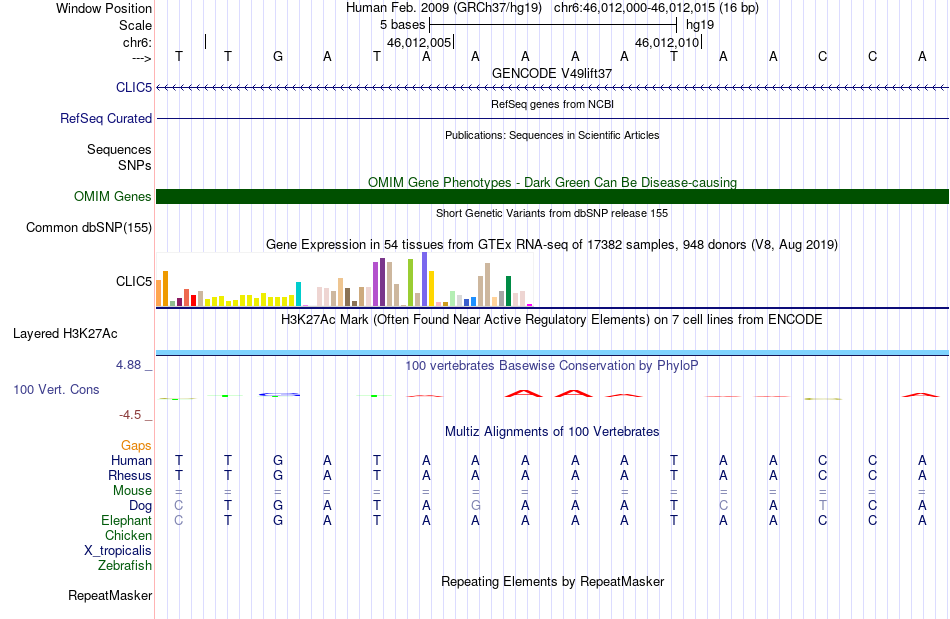The width and height of the screenshot is (950, 619).
Task: Click the GENCODE V49lift37 track title
Action: pyautogui.click(x=552, y=73)
